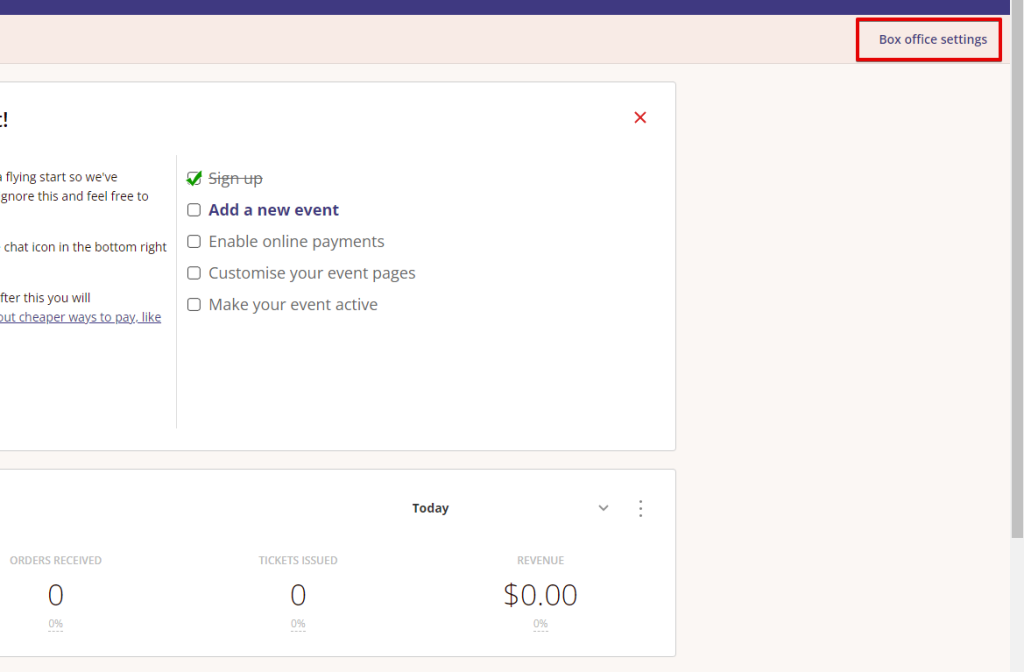Check the Enable online payments checkbox

tap(194, 241)
